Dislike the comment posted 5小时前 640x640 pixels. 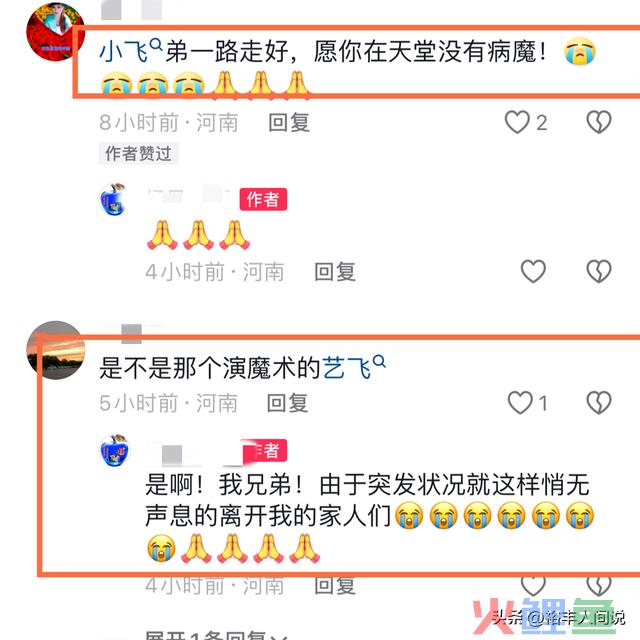pyautogui.click(x=599, y=403)
